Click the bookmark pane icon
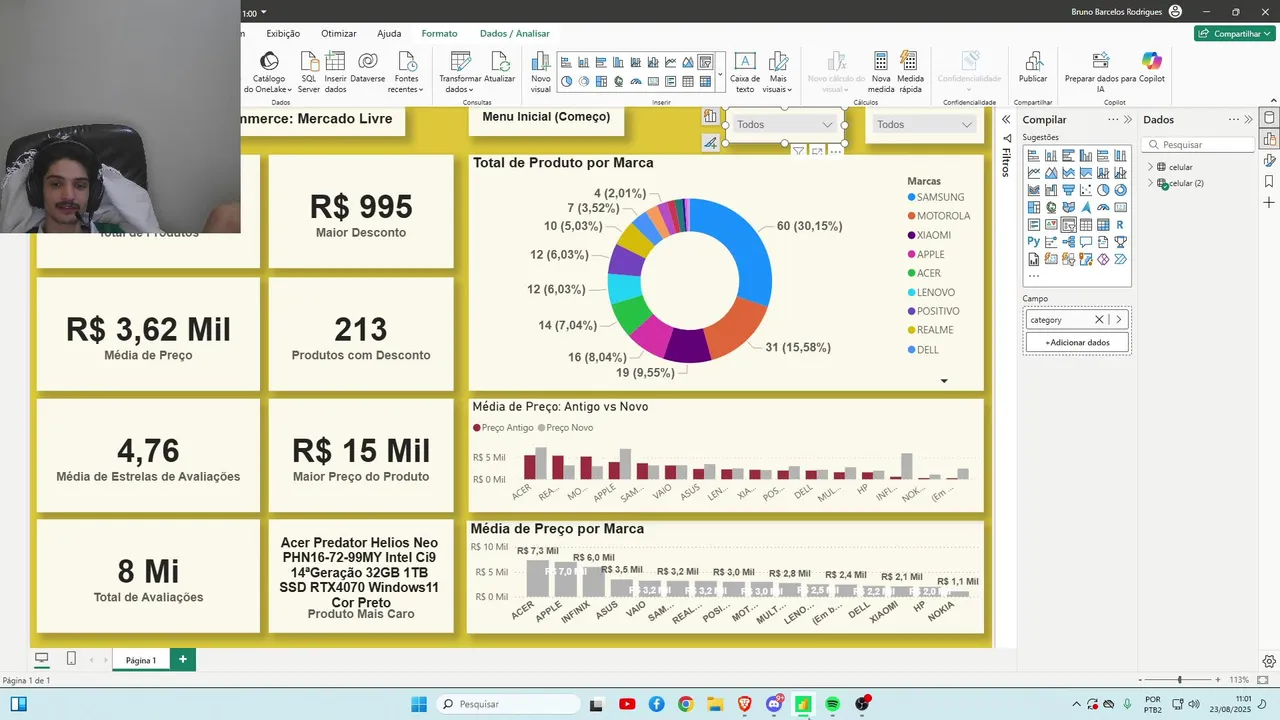The height and width of the screenshot is (720, 1280). click(1269, 182)
